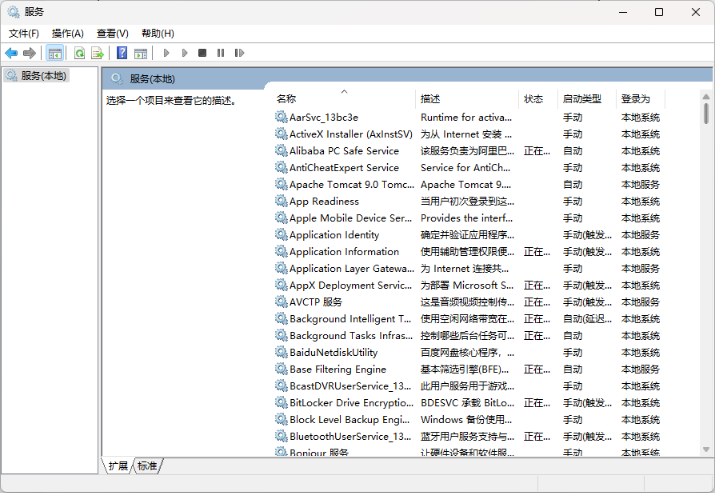715x493 pixels.
Task: Open the 帮助(H) menu
Action: point(157,34)
